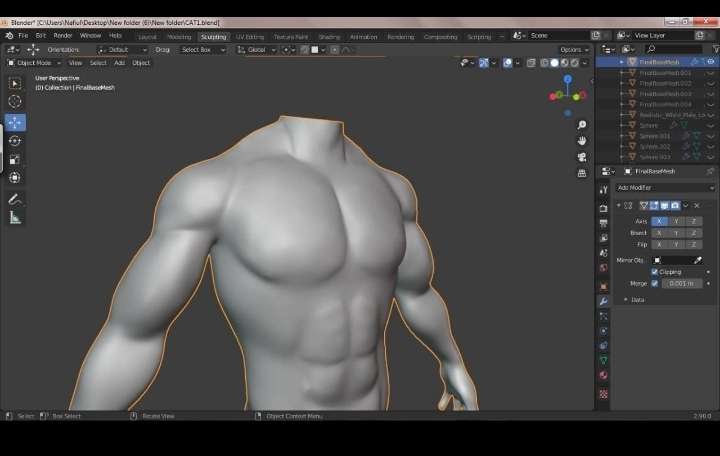Open the Tool properties tab

click(604, 190)
